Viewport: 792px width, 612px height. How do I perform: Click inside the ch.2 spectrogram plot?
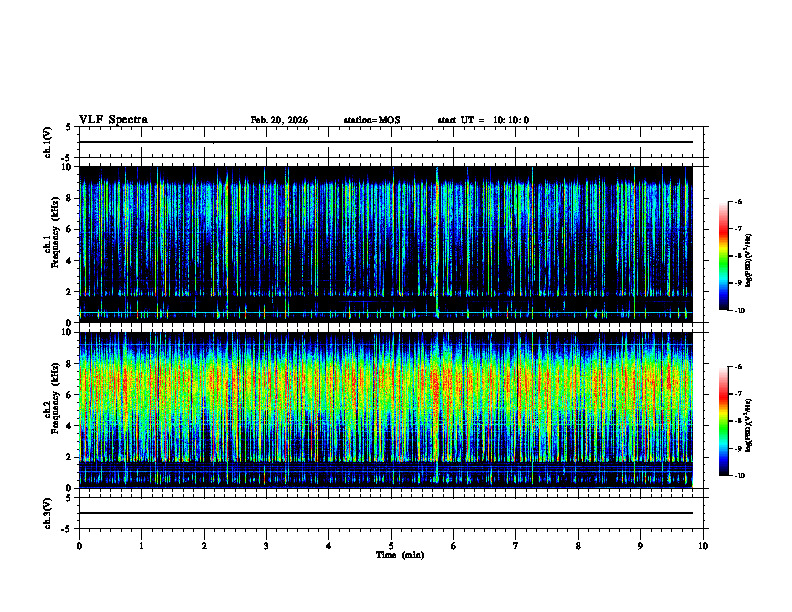coord(386,410)
